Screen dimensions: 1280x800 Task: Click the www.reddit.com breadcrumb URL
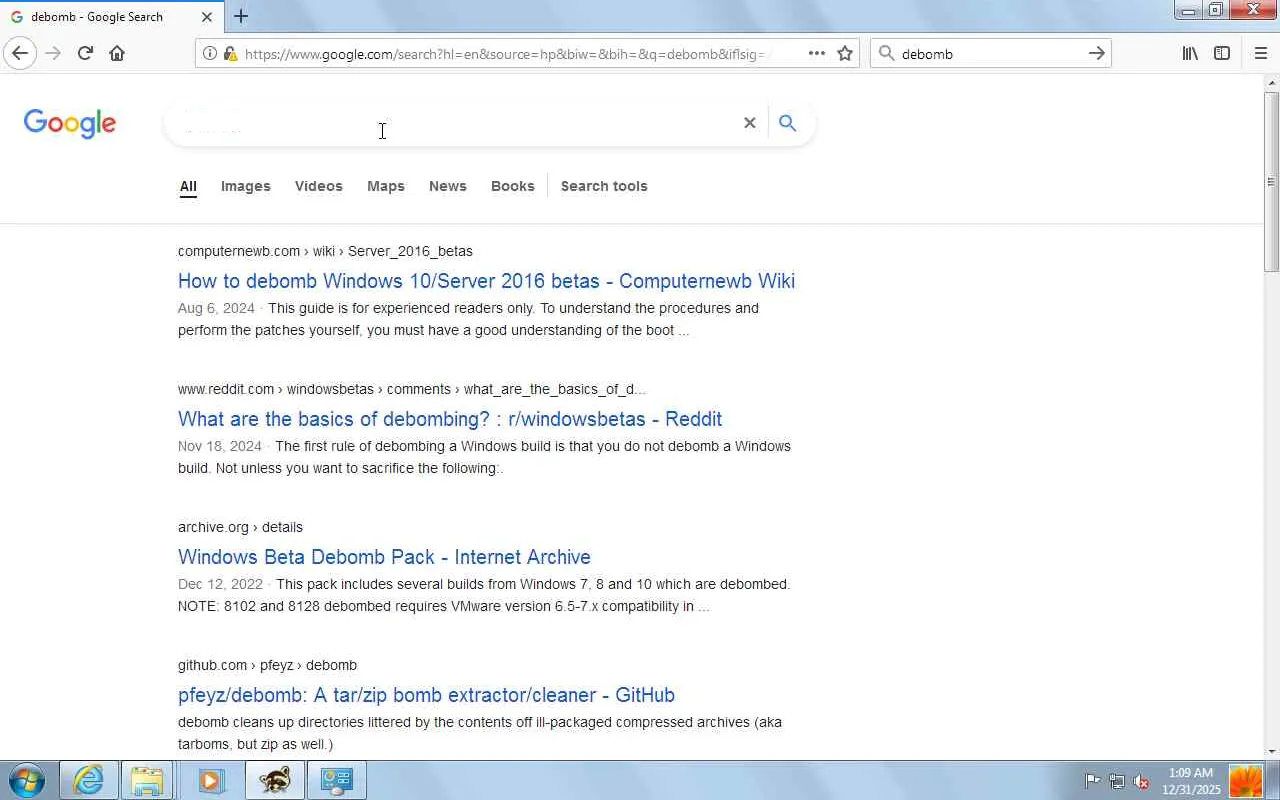[412, 389]
